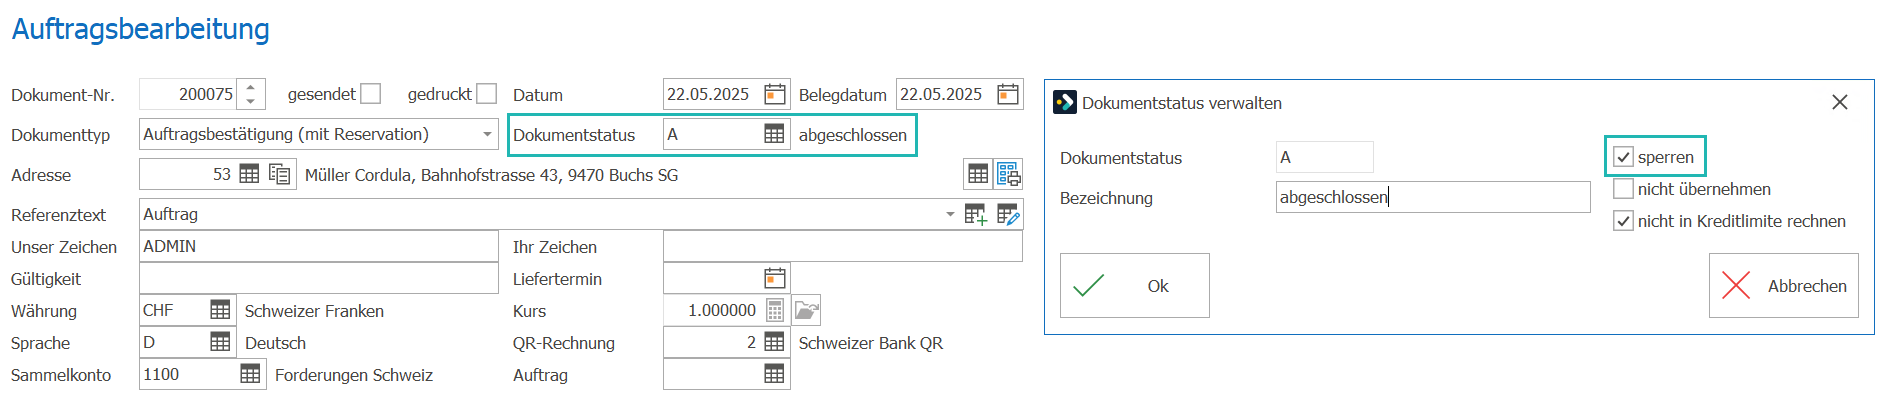Open the address details document icon
This screenshot has height=415, width=1884.
(x=280, y=174)
